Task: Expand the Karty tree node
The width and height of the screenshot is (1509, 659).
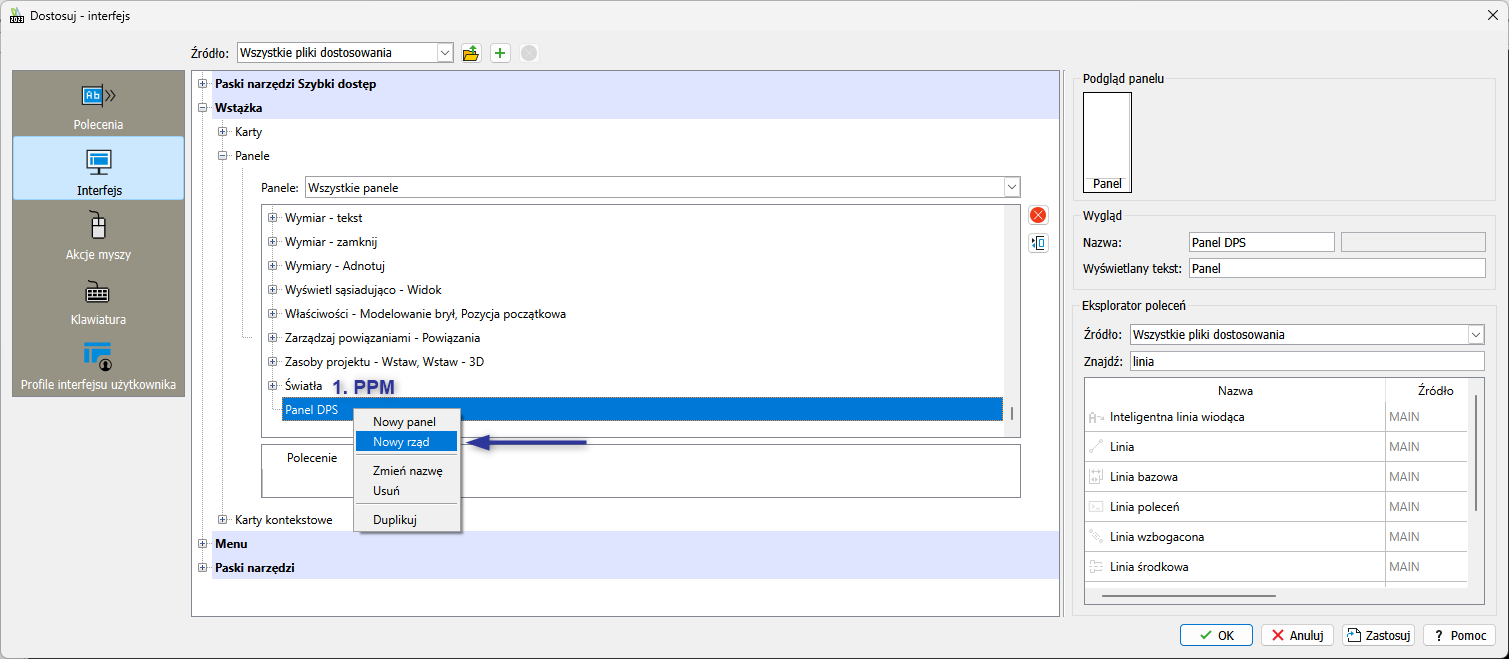Action: 223,132
